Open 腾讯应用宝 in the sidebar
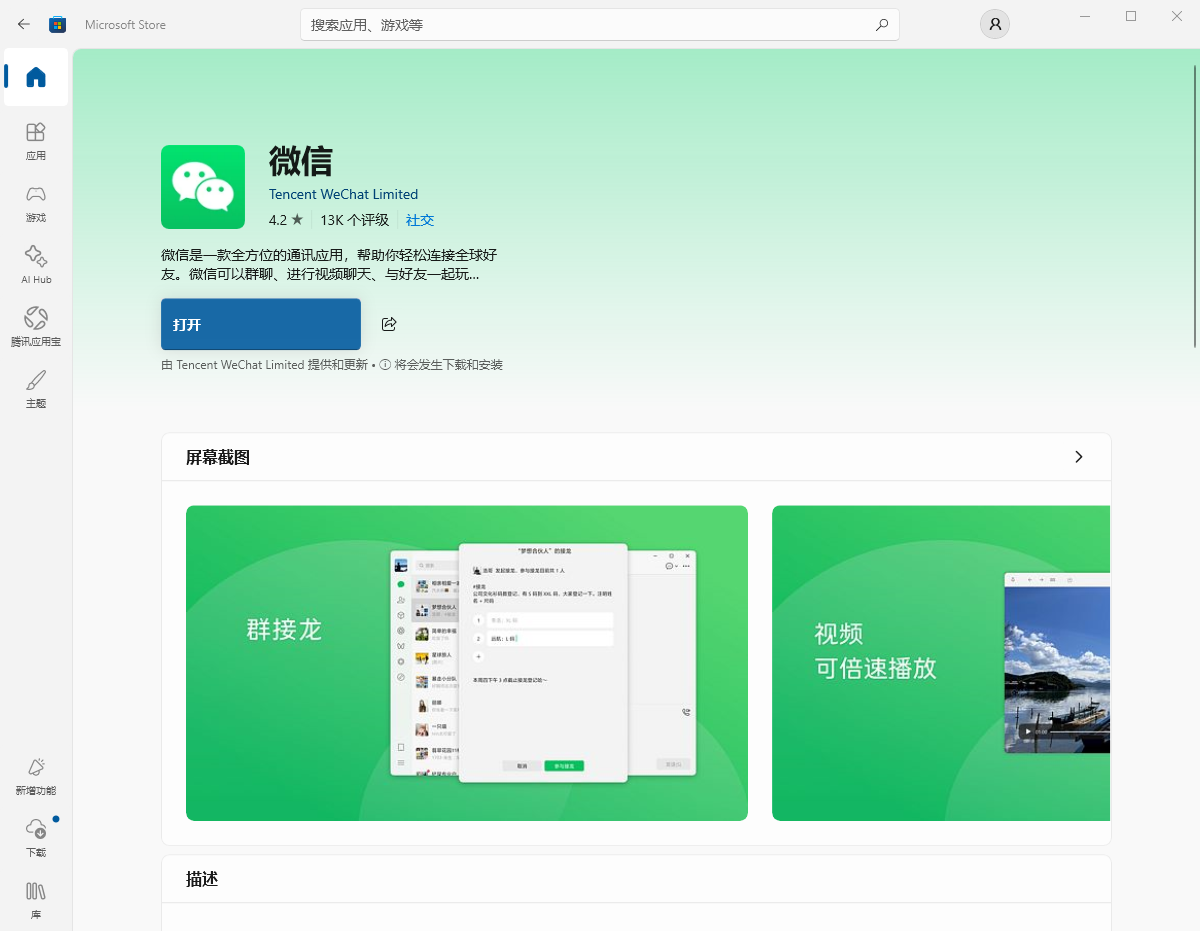Image resolution: width=1200 pixels, height=931 pixels. [x=36, y=327]
